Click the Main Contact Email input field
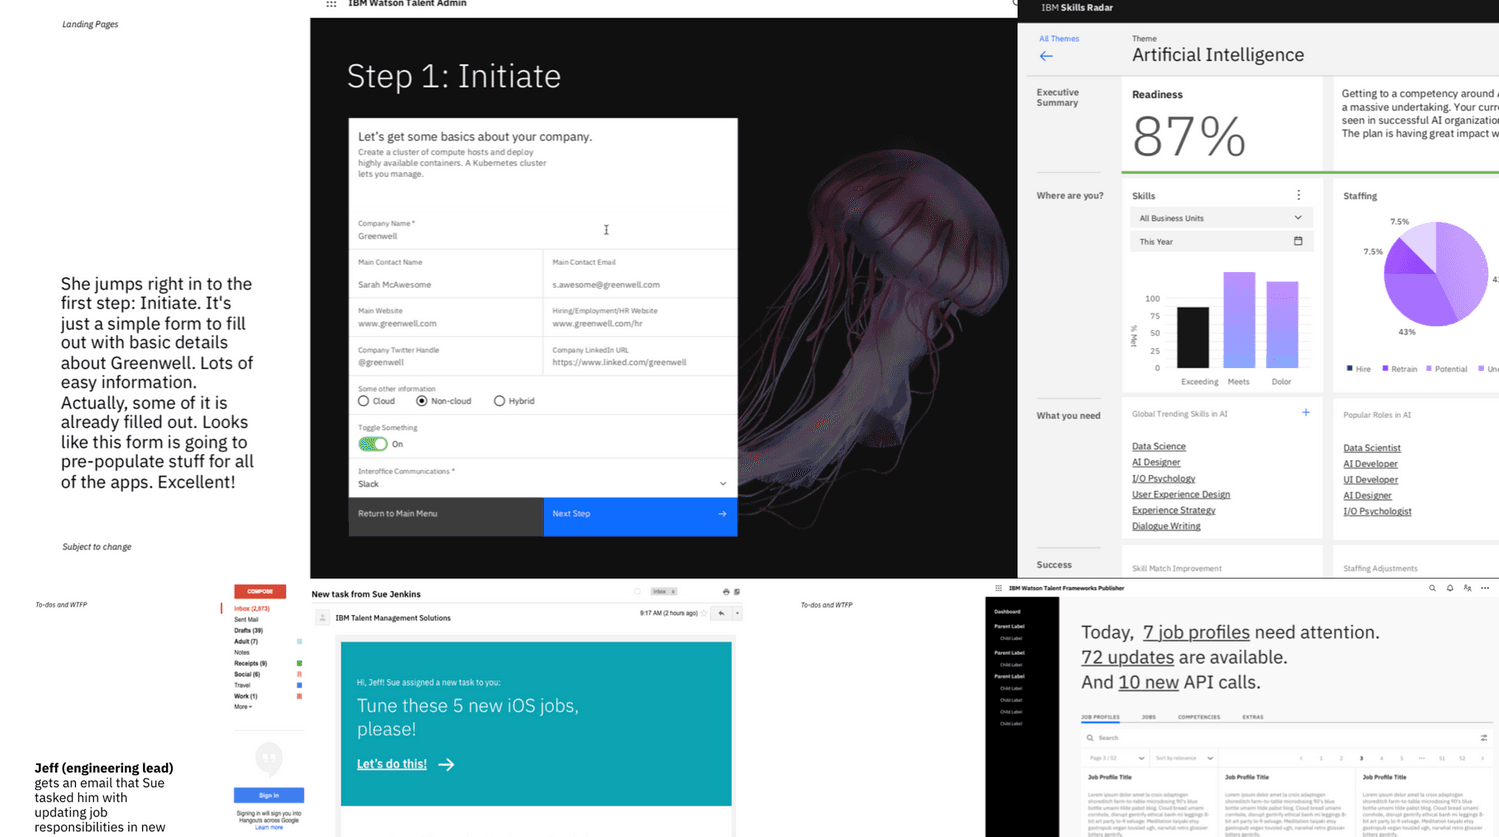Viewport: 1499px width, 837px height. coord(640,274)
